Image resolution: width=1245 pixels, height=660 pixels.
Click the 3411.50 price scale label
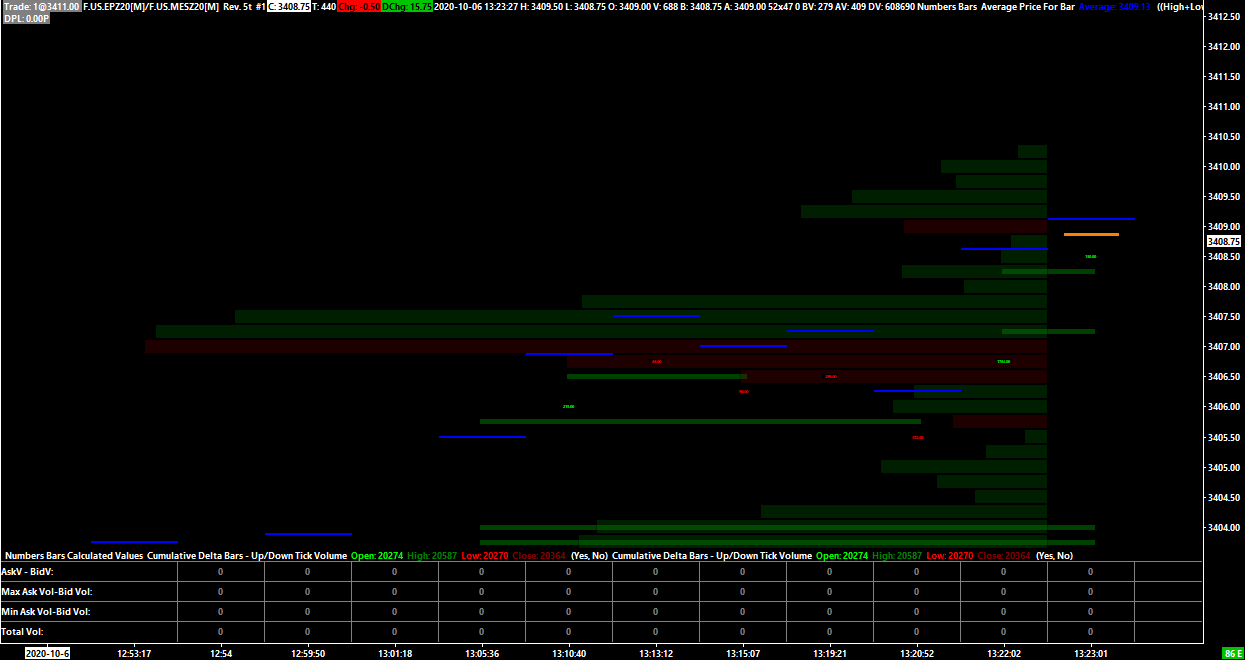1225,76
